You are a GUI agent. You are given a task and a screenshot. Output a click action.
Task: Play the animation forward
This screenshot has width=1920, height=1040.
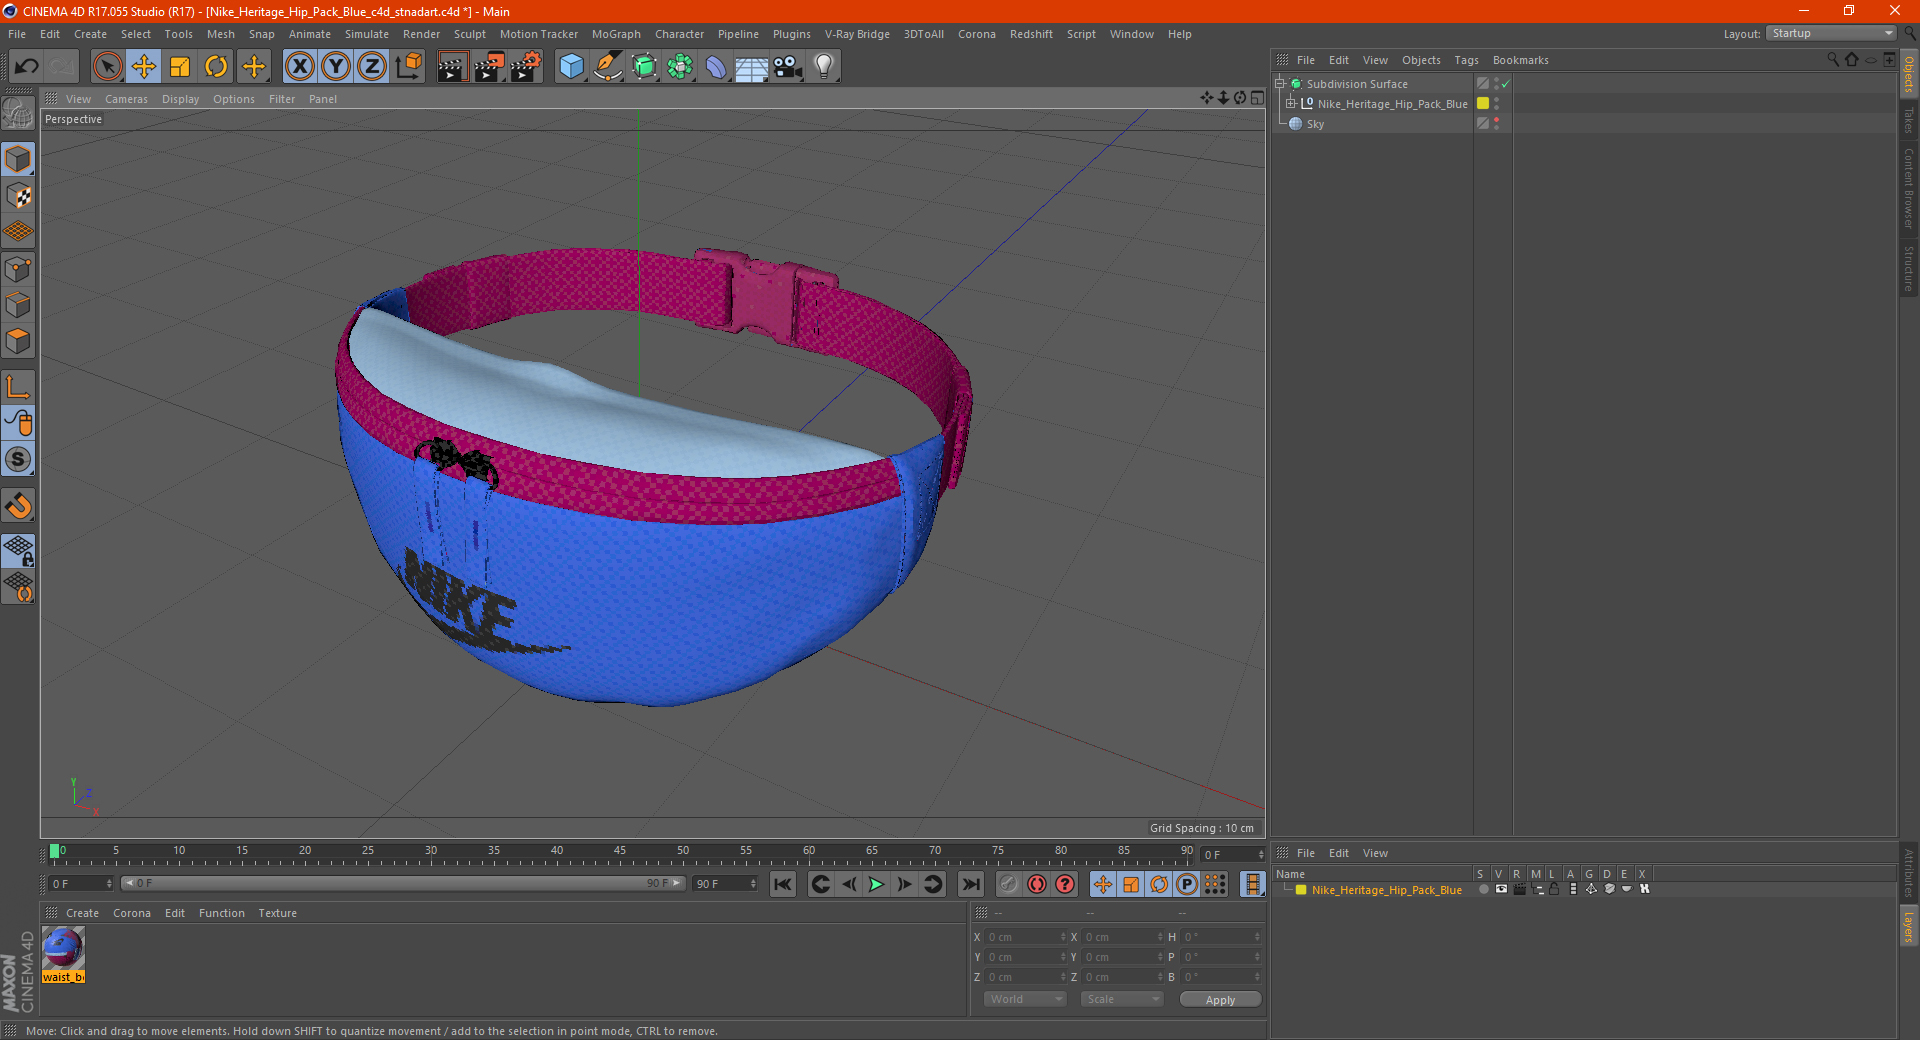(x=876, y=884)
